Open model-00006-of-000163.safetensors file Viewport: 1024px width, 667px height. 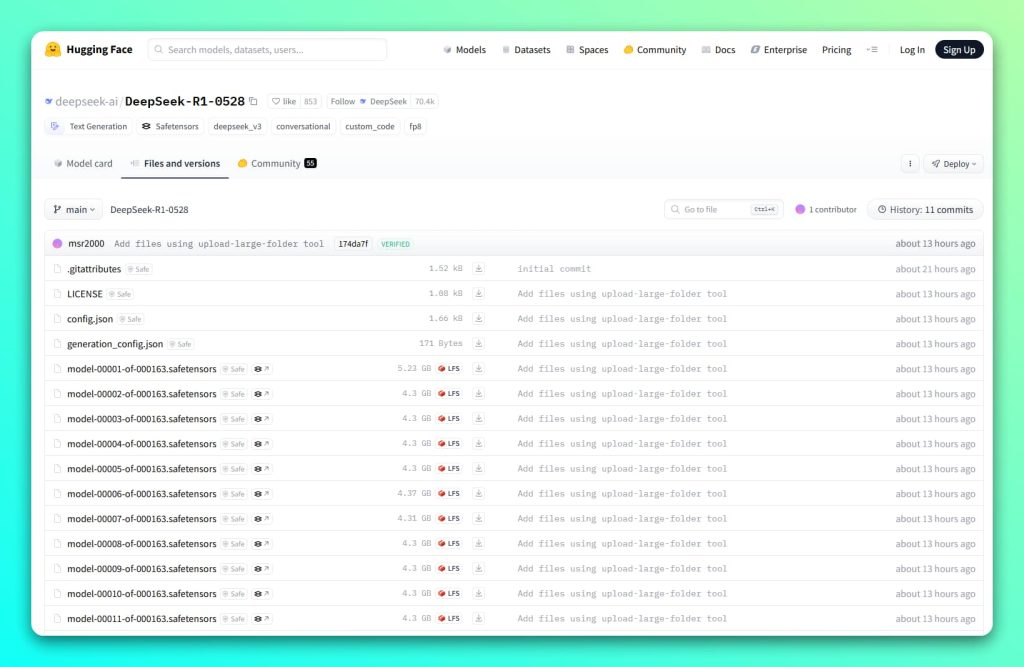[142, 494]
